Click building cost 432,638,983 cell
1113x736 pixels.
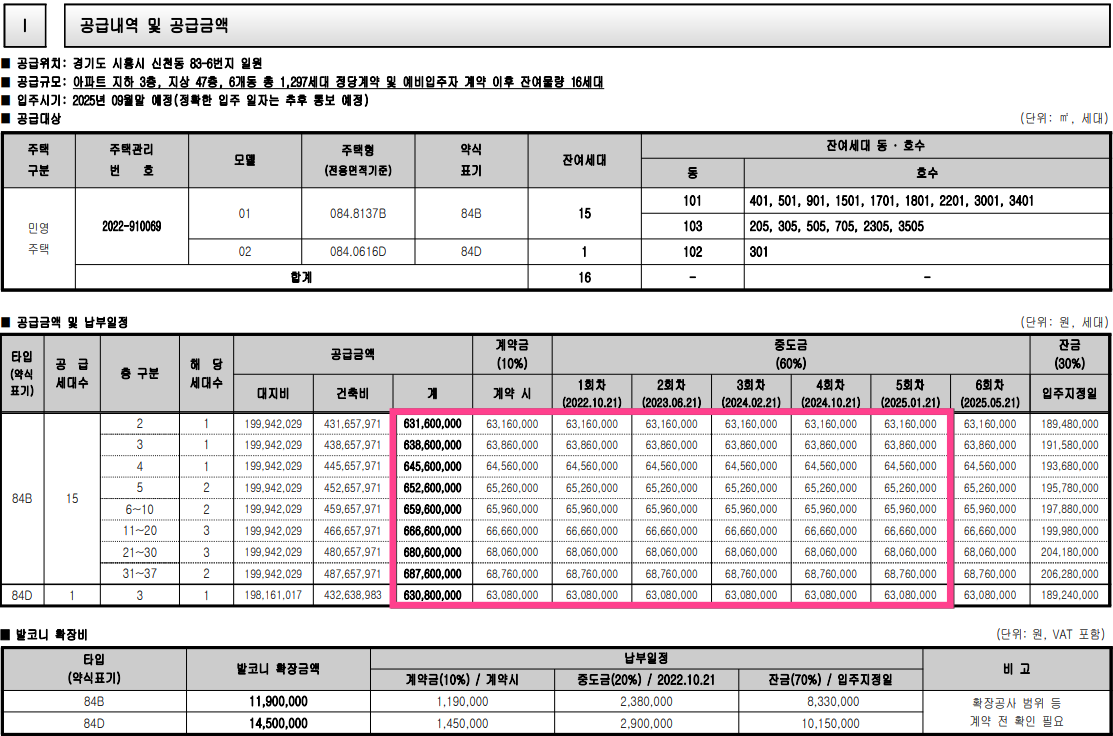(x=353, y=595)
